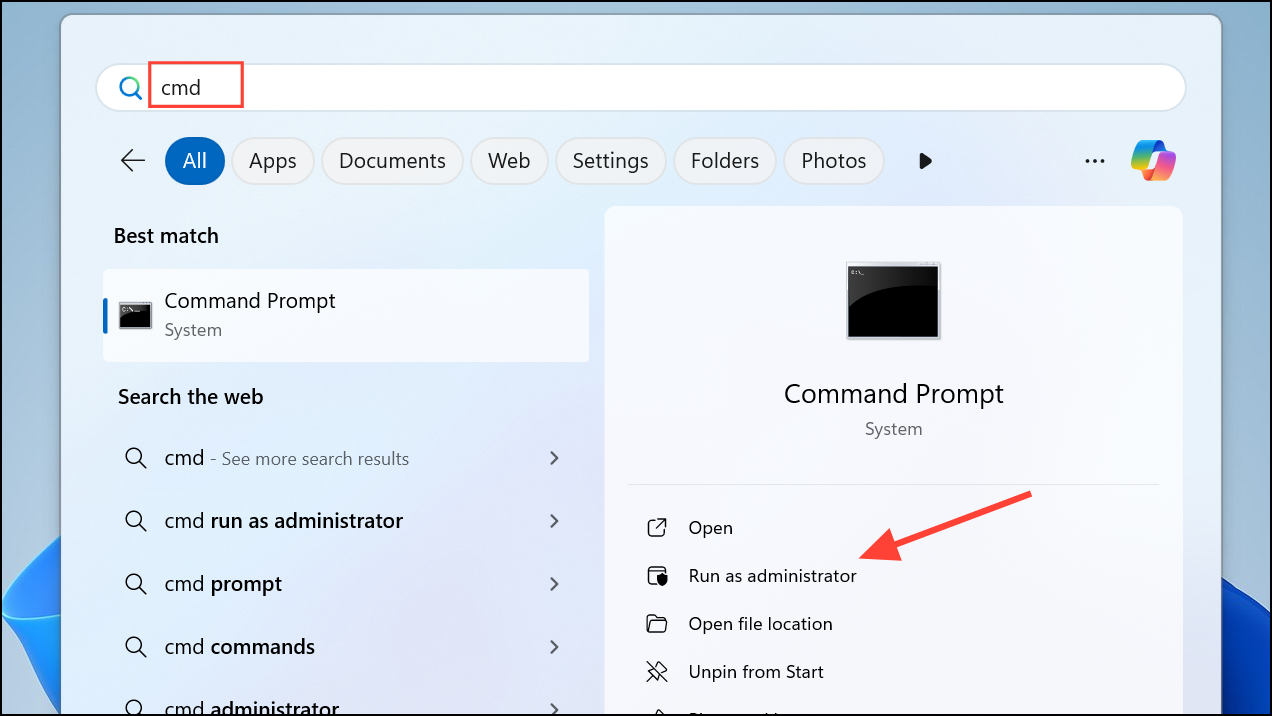Click the Unpin from Start pin icon
1272x716 pixels.
coord(657,672)
